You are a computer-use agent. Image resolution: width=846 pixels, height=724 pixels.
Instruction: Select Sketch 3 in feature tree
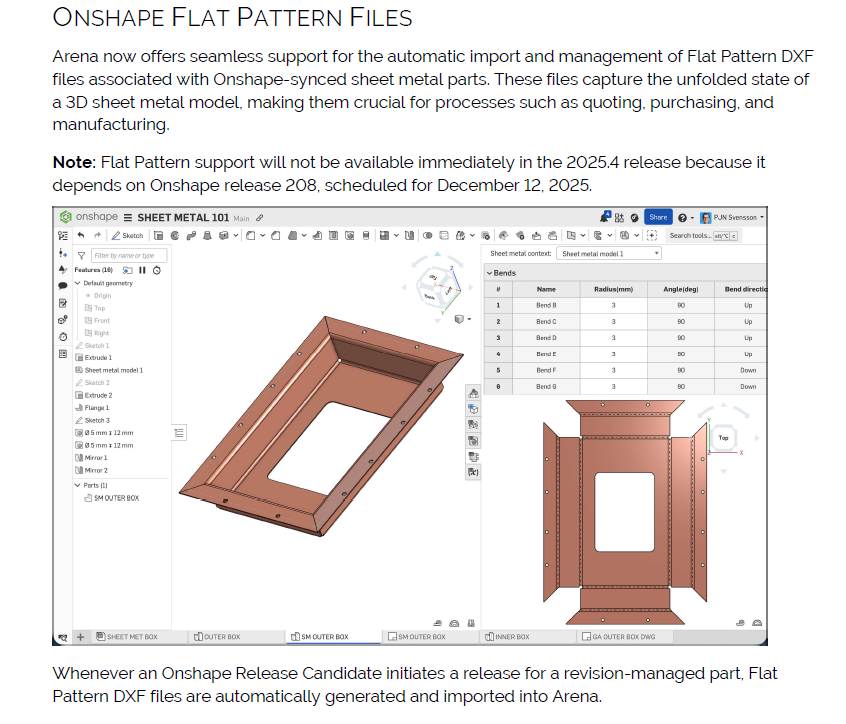(92, 420)
